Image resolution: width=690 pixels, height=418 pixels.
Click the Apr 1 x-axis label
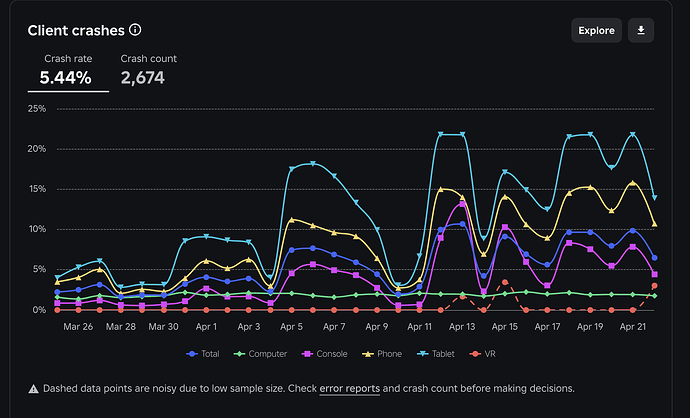(x=206, y=327)
